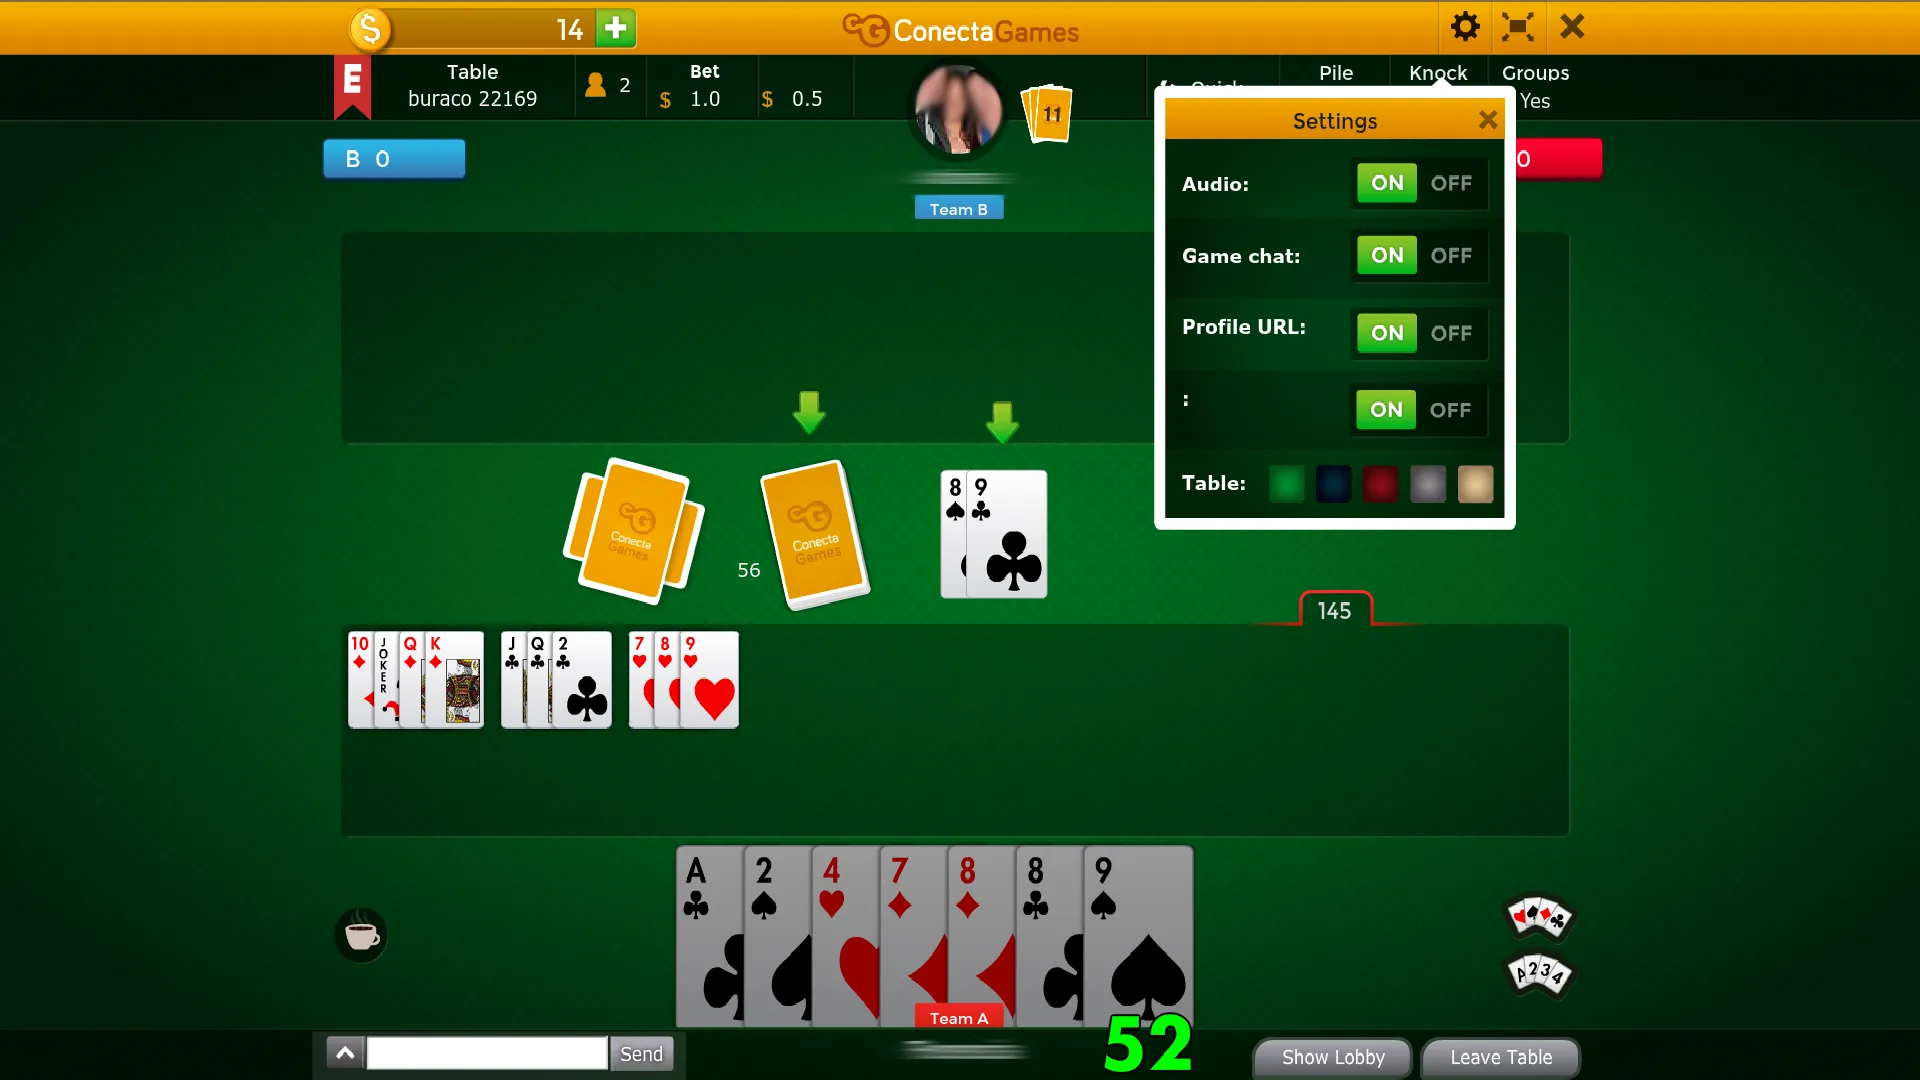
Task: Select blue table color option
Action: coord(1335,484)
